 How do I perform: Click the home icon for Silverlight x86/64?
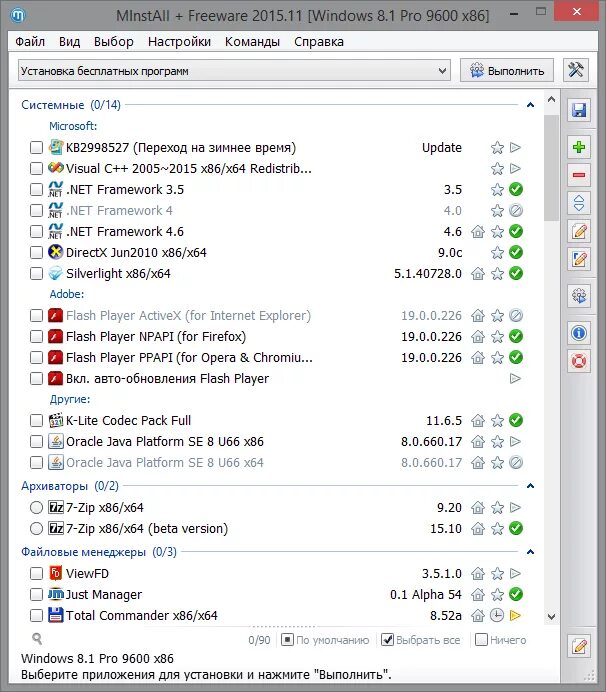pos(478,274)
